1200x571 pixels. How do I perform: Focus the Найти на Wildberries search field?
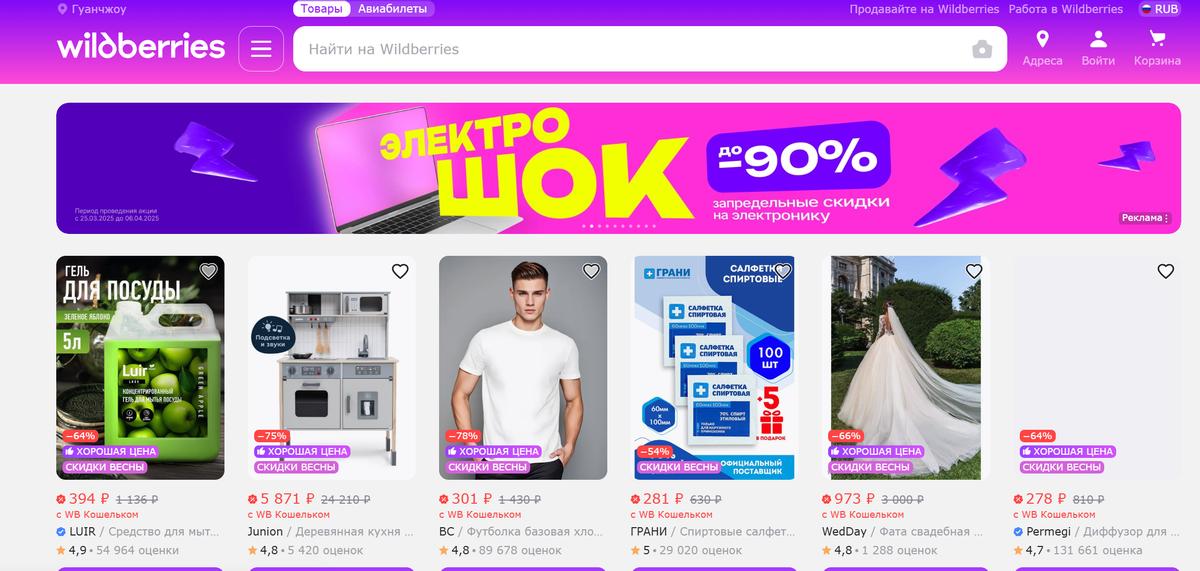[x=630, y=49]
